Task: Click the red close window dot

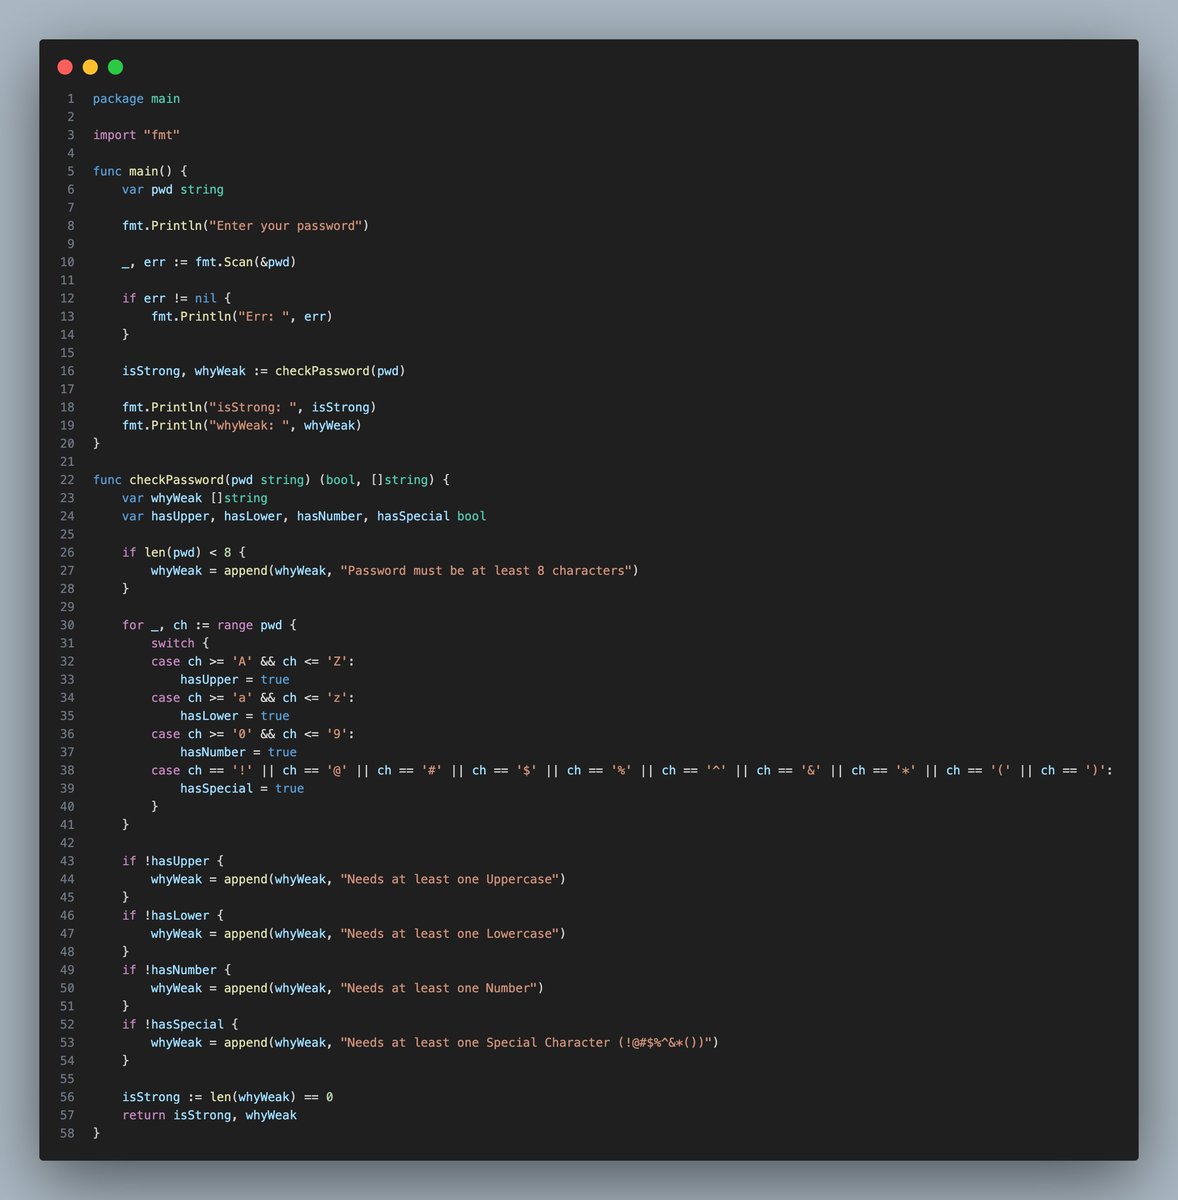Action: [65, 67]
